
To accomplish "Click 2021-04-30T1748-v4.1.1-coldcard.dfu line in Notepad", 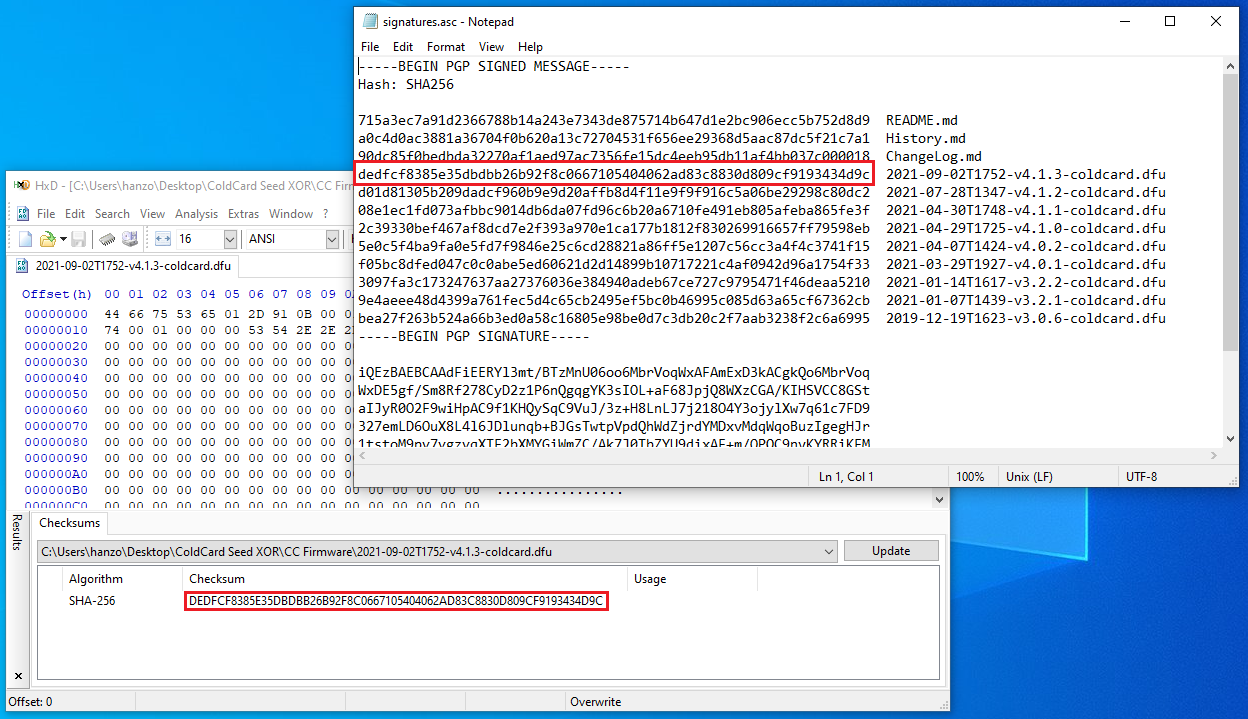I will pyautogui.click(x=1026, y=210).
